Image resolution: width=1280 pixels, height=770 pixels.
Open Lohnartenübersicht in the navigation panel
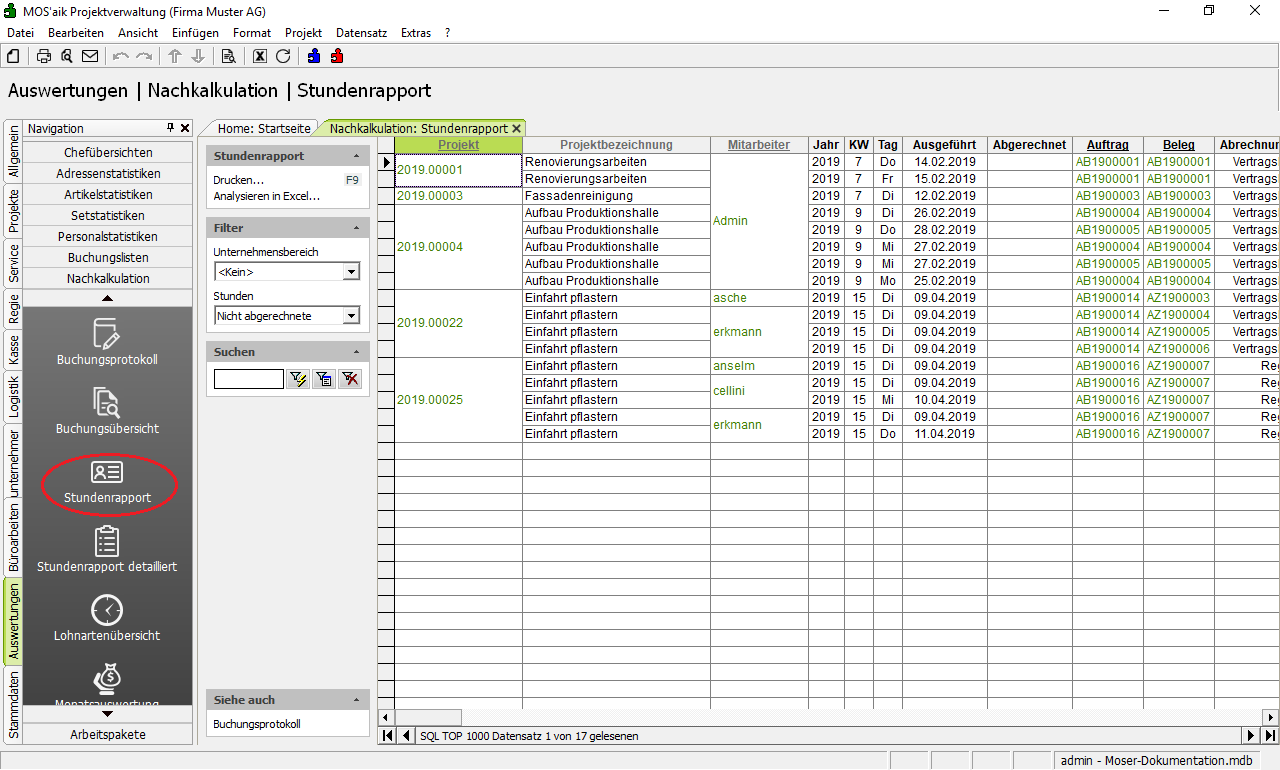107,617
